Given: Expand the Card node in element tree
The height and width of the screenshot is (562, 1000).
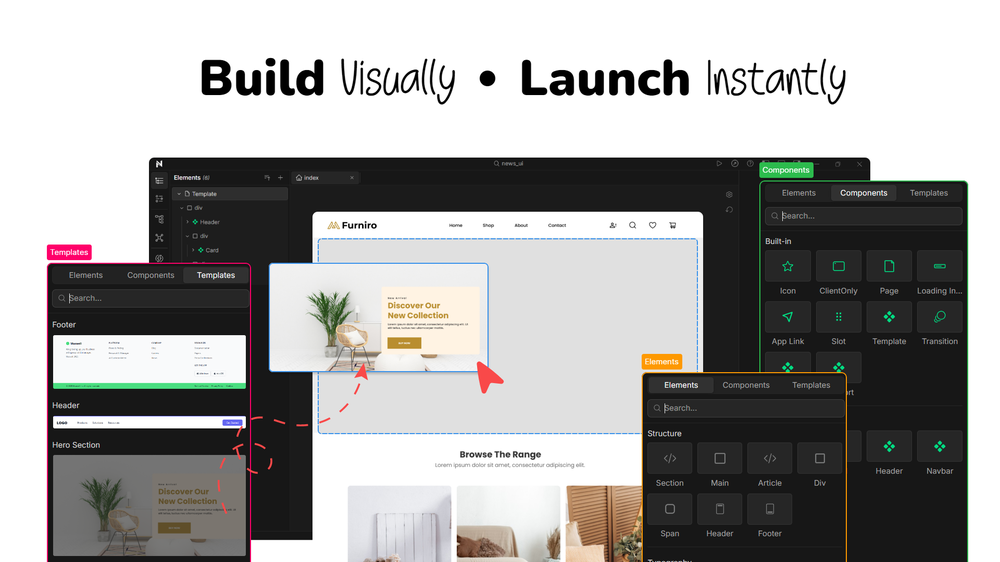Looking at the screenshot, I should tap(193, 250).
